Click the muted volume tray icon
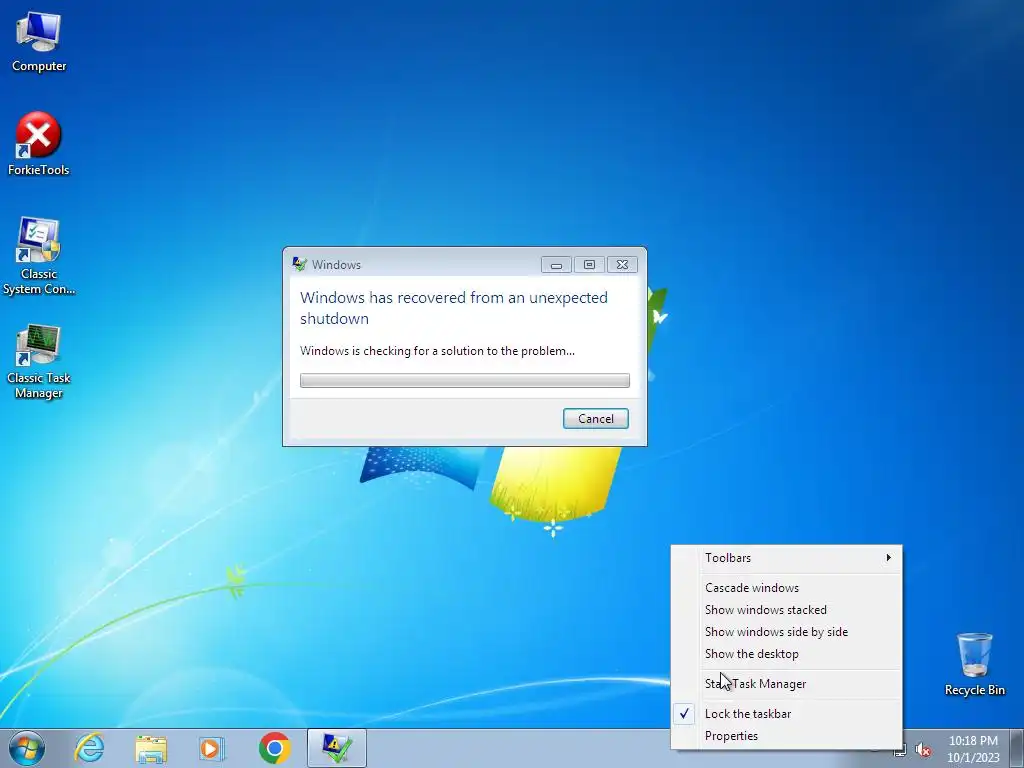The width and height of the screenshot is (1024, 768). 923,750
